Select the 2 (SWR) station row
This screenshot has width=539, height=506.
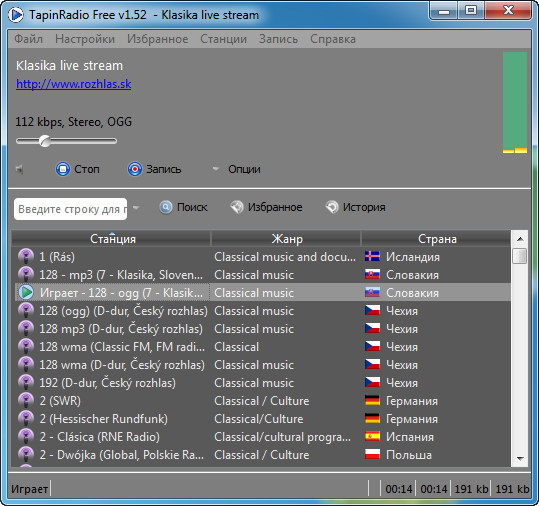coord(261,400)
